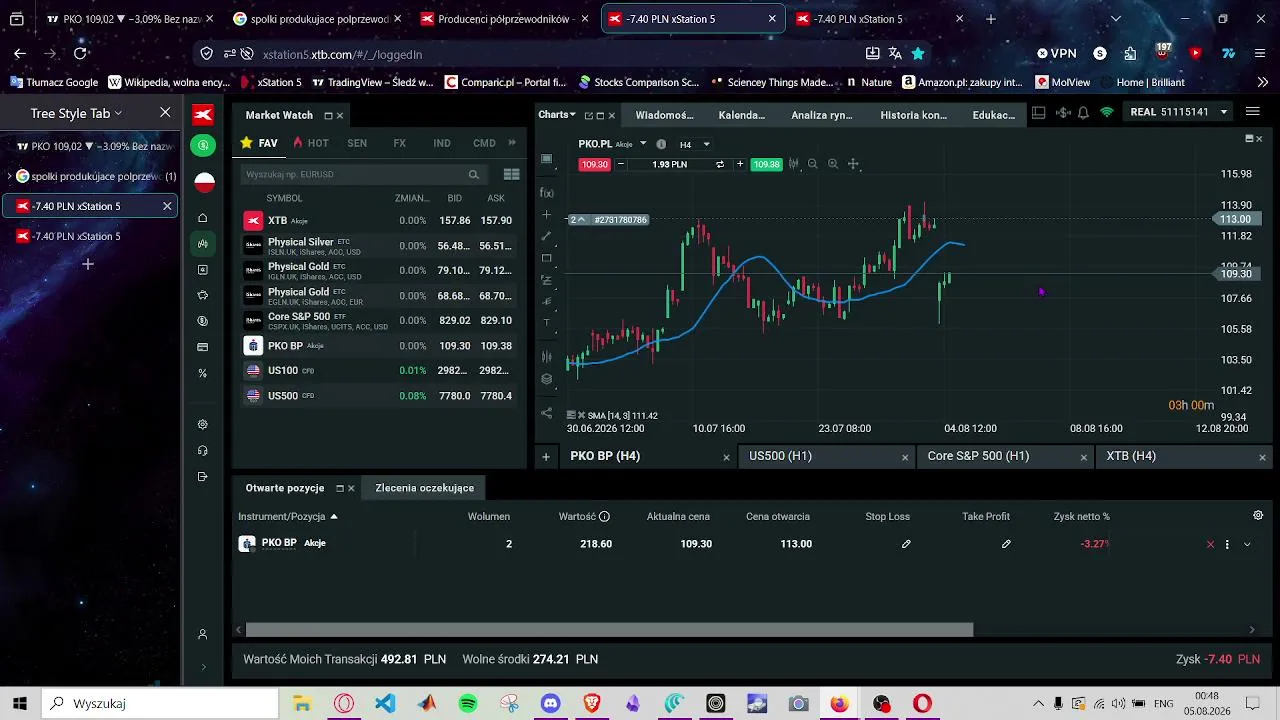Open the f(x) indicators tool
The width and height of the screenshot is (1280, 720).
click(547, 192)
